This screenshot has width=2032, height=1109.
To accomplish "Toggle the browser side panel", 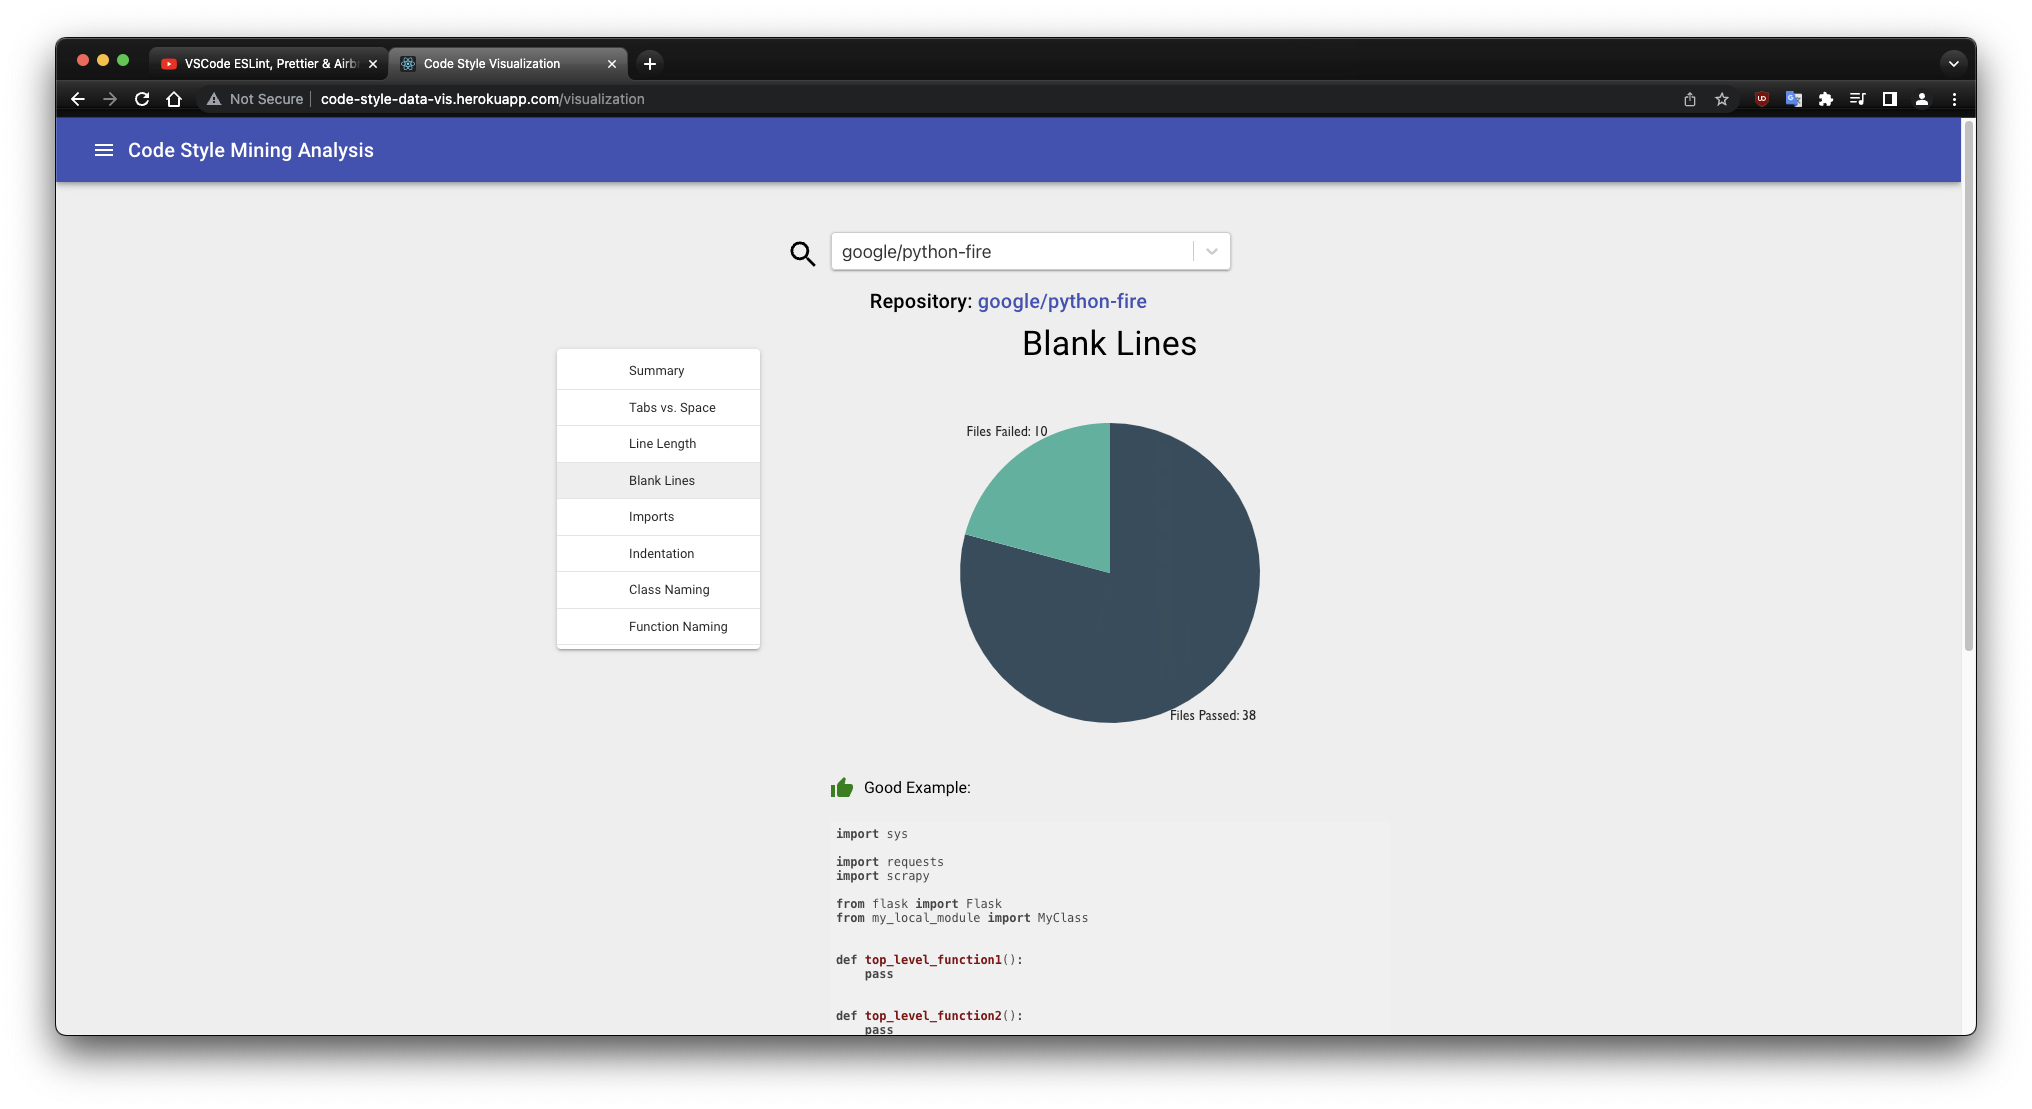I will click(x=1889, y=99).
